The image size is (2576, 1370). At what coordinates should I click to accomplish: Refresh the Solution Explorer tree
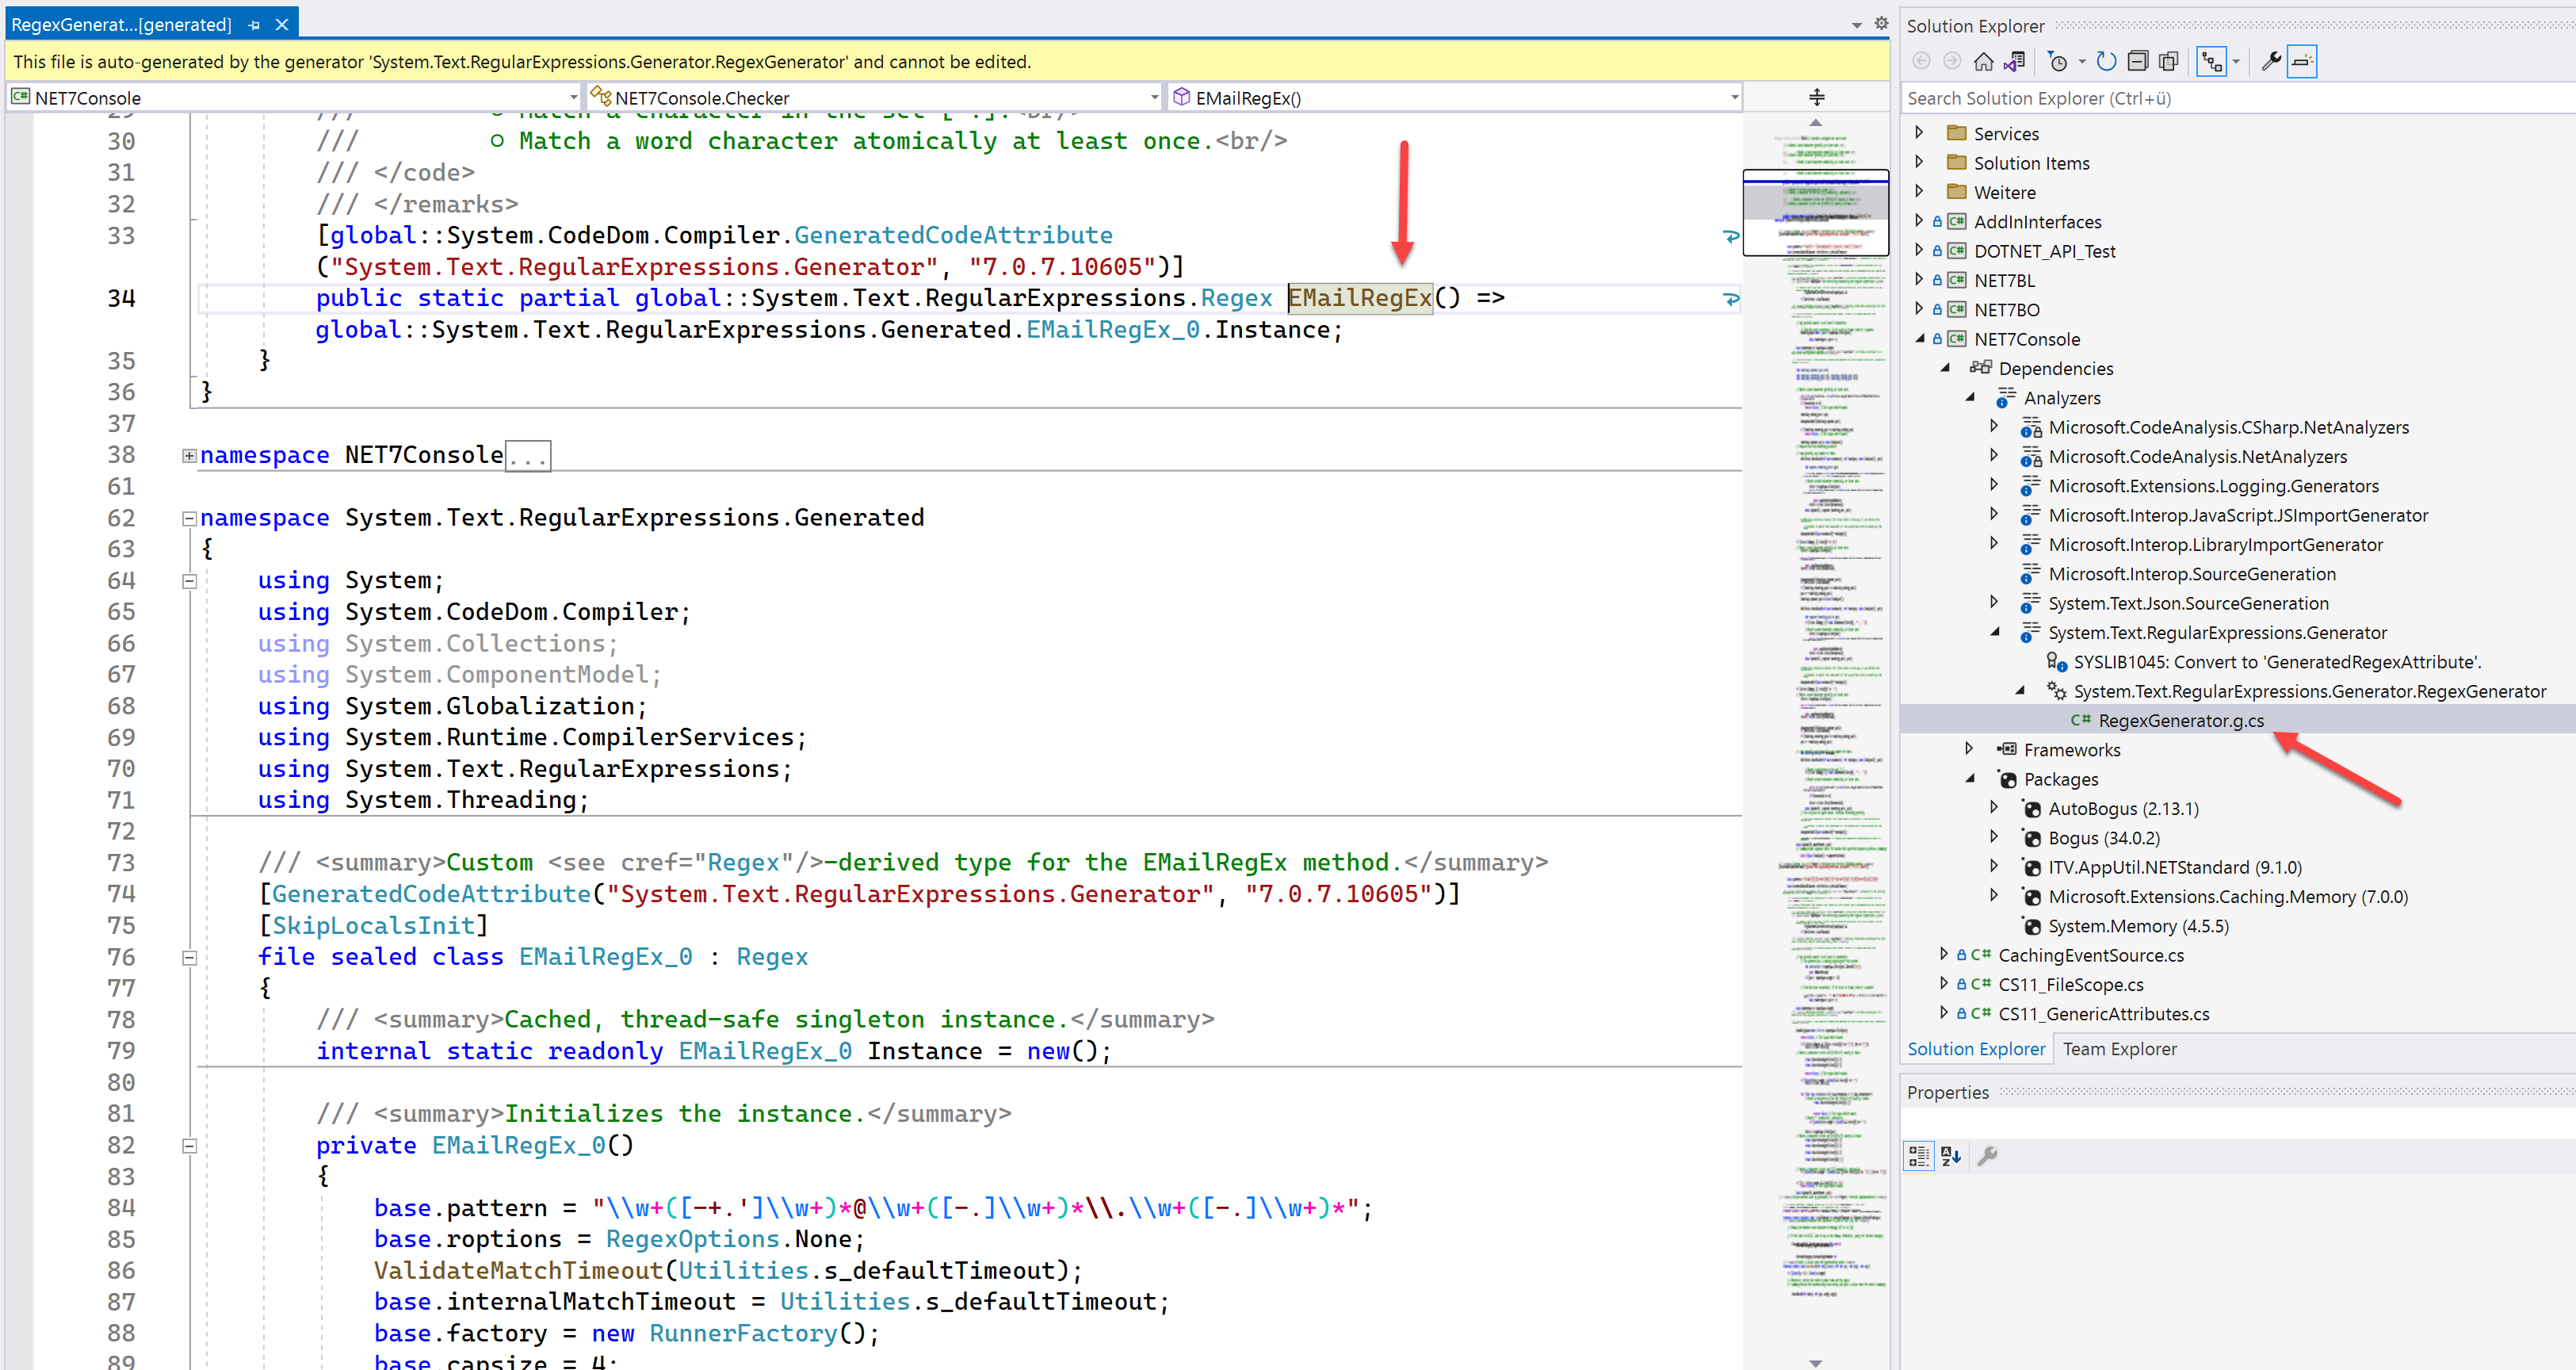coord(2106,62)
